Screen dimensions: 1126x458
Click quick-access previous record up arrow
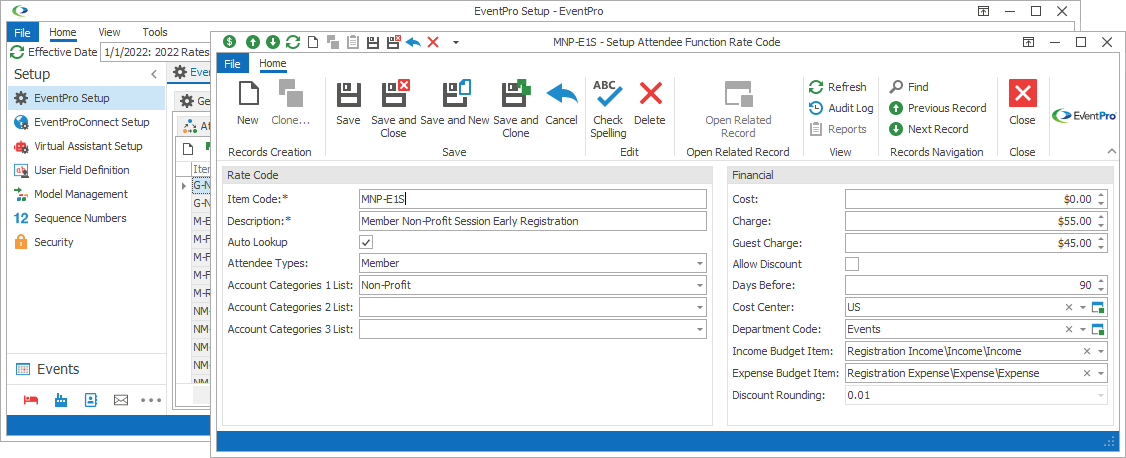(x=253, y=42)
